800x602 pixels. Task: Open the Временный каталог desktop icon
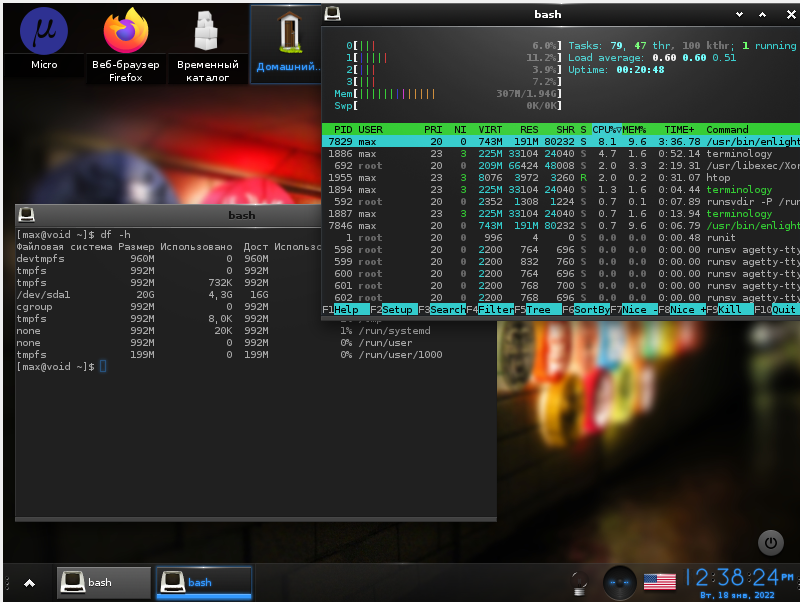[x=207, y=43]
